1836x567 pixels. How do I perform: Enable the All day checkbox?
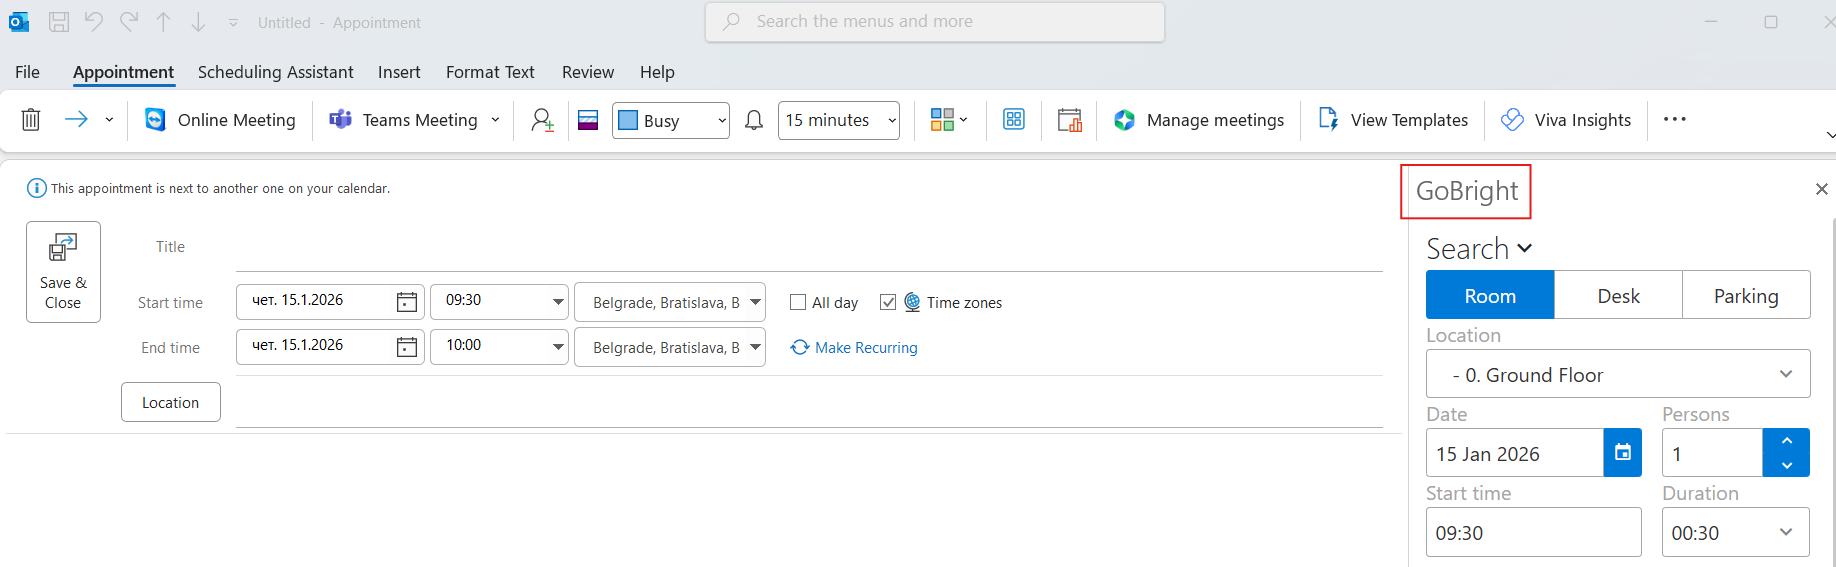click(x=798, y=302)
